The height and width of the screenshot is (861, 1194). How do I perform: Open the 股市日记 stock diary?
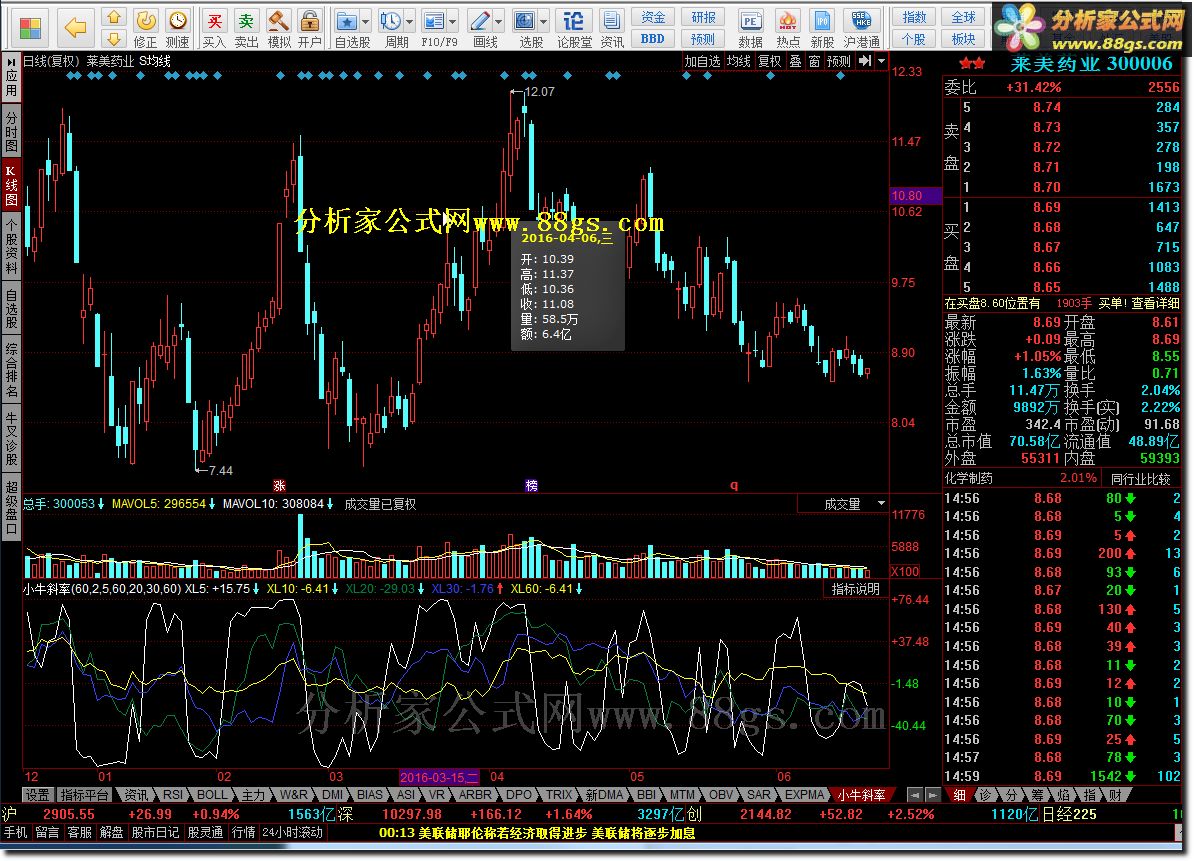point(155,833)
